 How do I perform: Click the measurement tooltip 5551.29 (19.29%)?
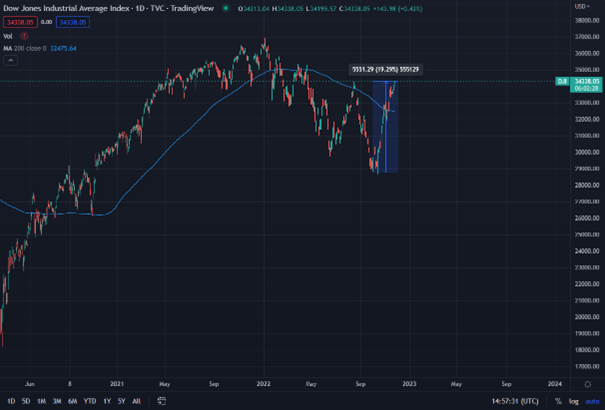tap(385, 69)
